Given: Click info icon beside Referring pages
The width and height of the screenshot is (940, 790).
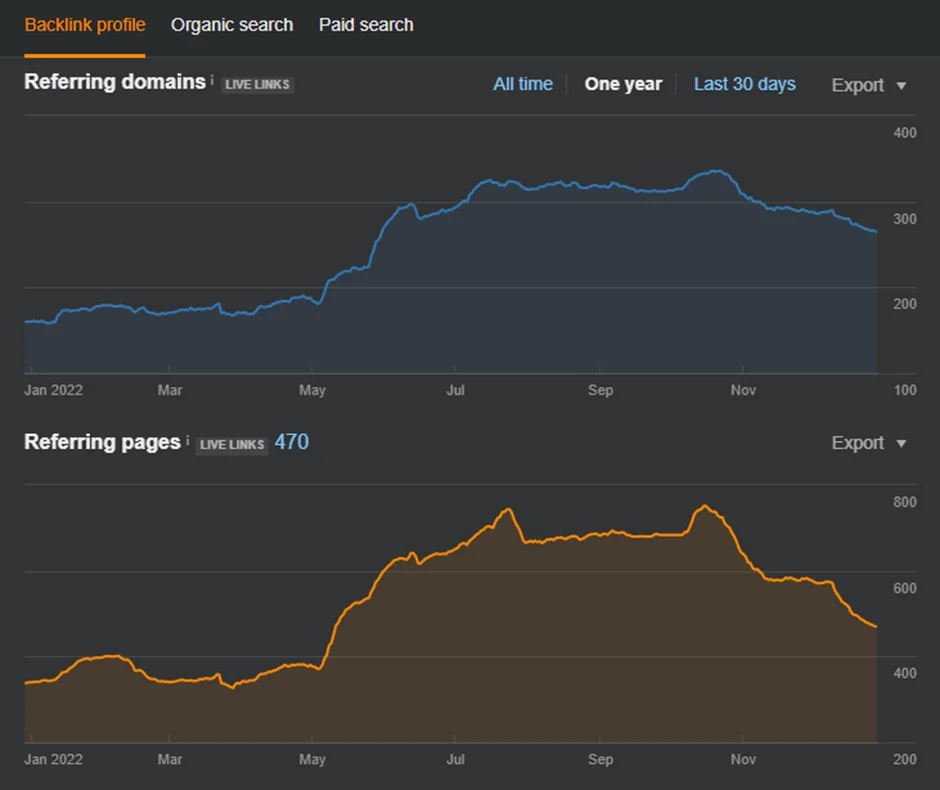Looking at the screenshot, I should point(188,440).
